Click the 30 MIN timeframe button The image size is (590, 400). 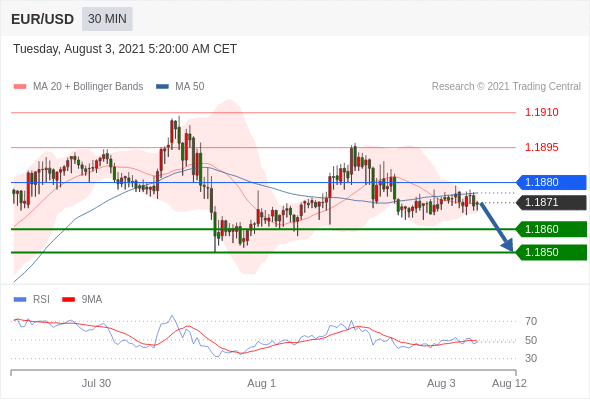pyautogui.click(x=107, y=19)
